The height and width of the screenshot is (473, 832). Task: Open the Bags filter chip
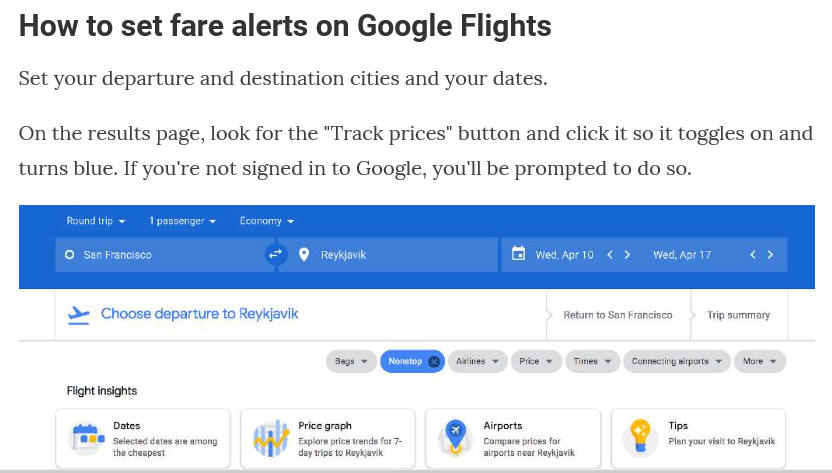pyautogui.click(x=351, y=362)
